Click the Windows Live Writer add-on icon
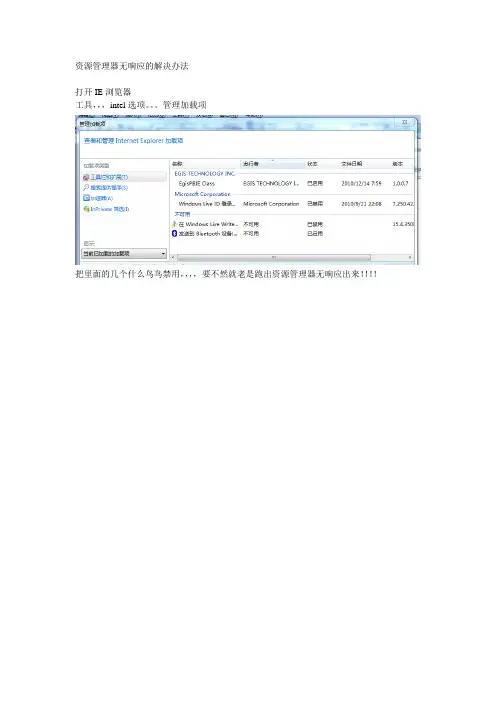The height and width of the screenshot is (702, 496). pyautogui.click(x=175, y=224)
